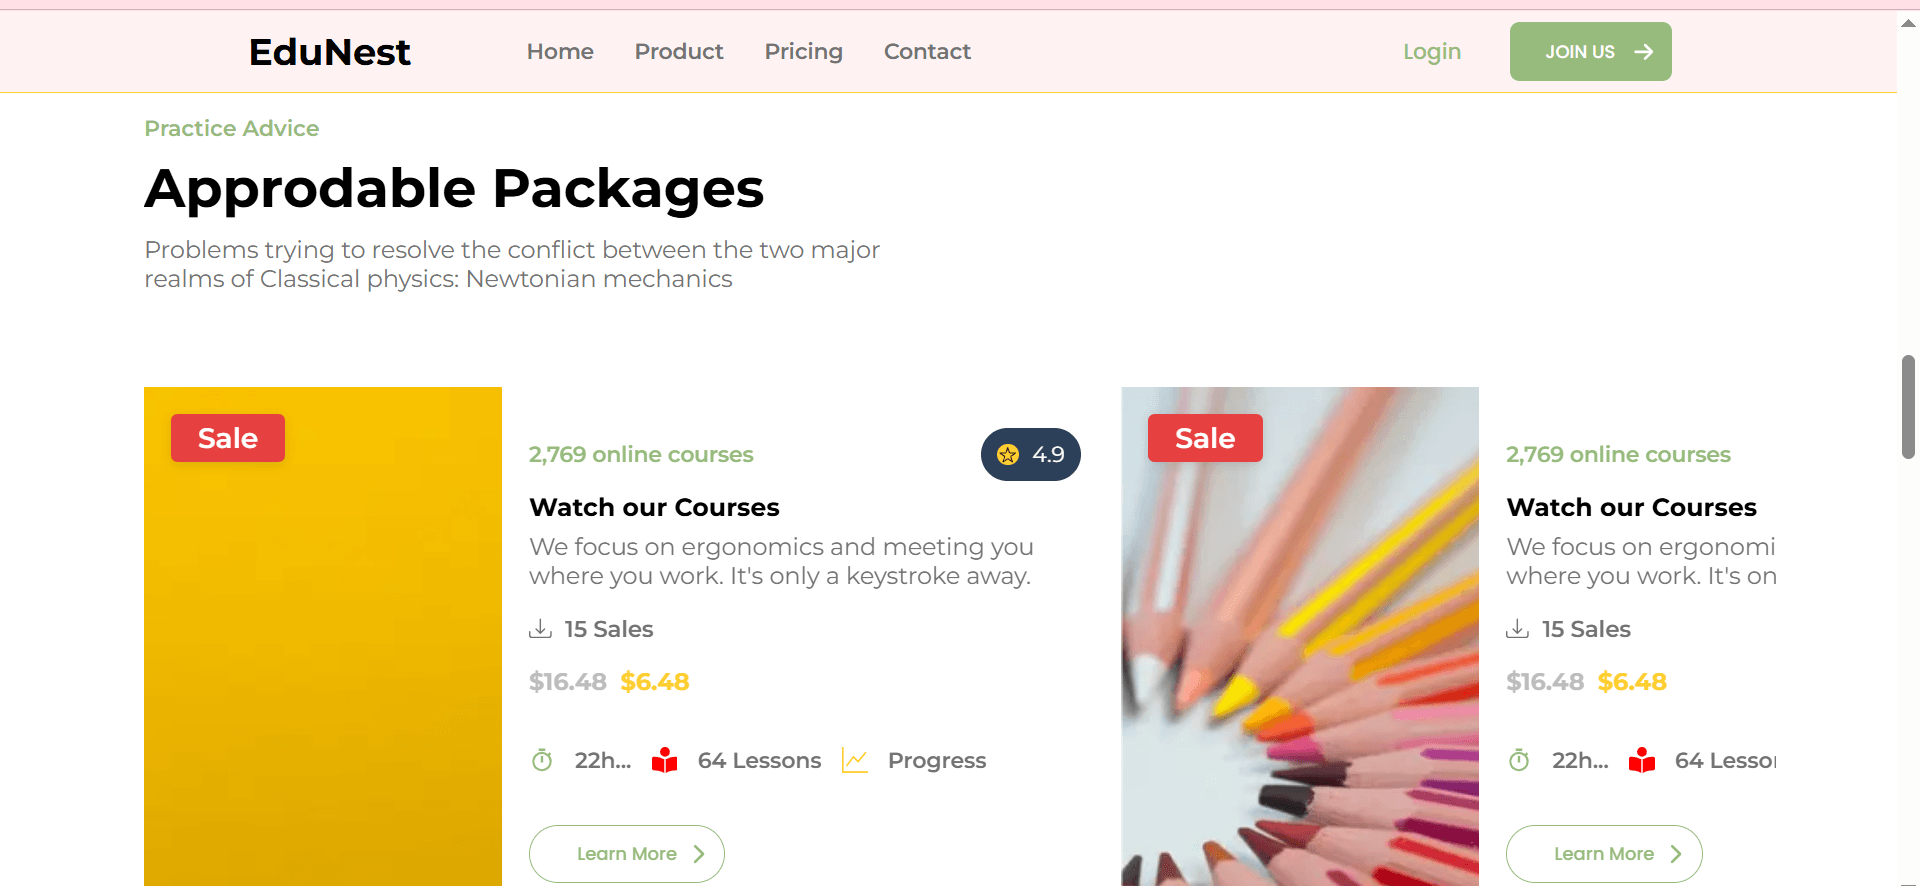Go to the Product page
Screen dimensions: 1920x886
[x=679, y=51]
